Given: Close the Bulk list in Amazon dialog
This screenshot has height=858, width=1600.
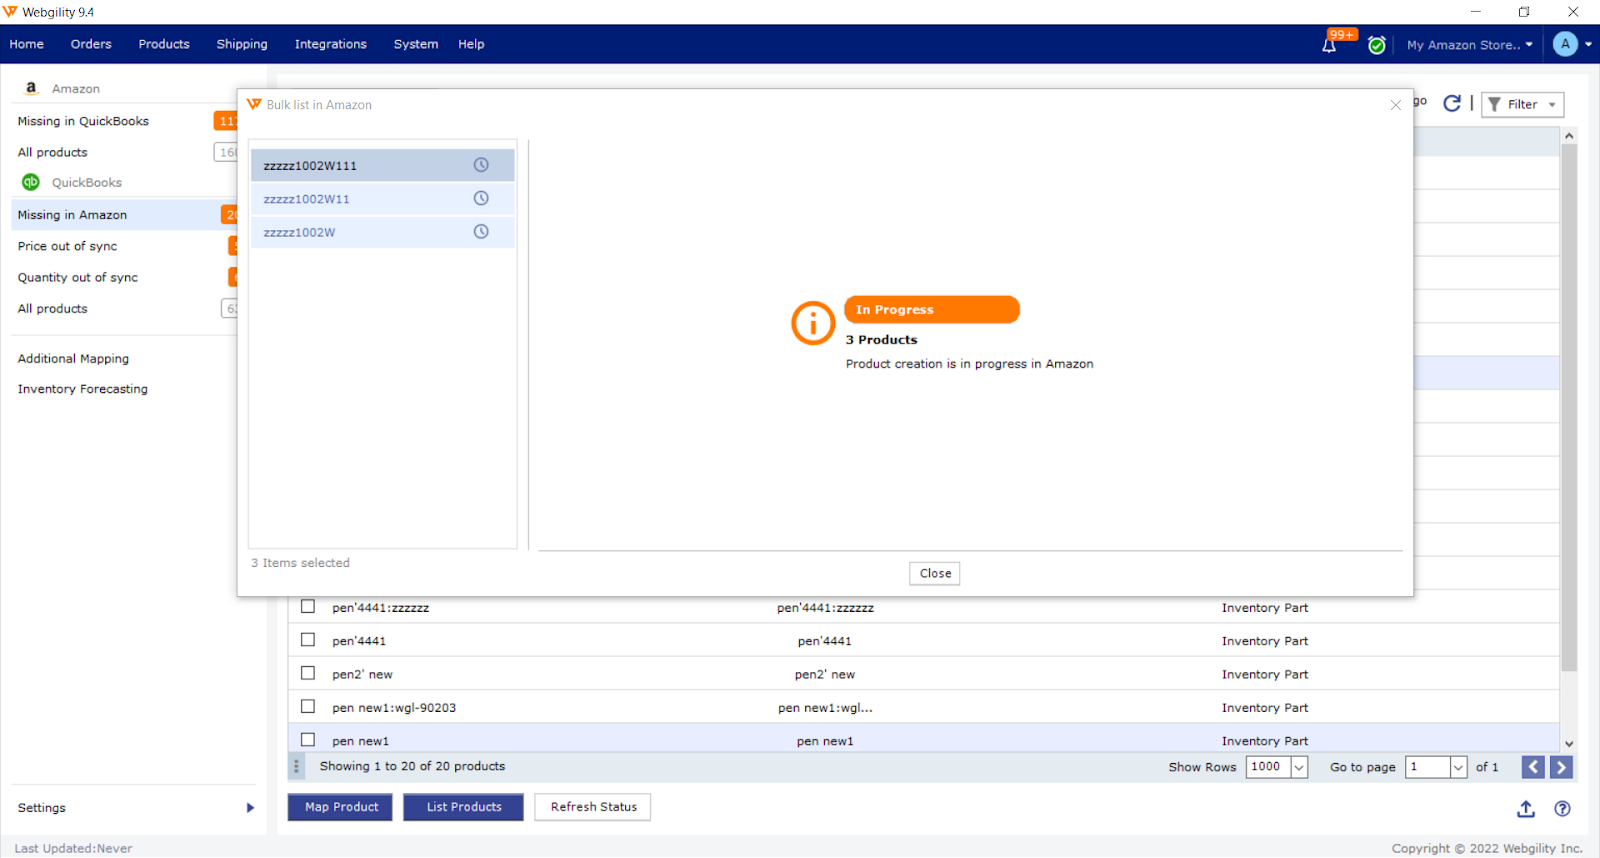Looking at the screenshot, I should pos(1396,105).
